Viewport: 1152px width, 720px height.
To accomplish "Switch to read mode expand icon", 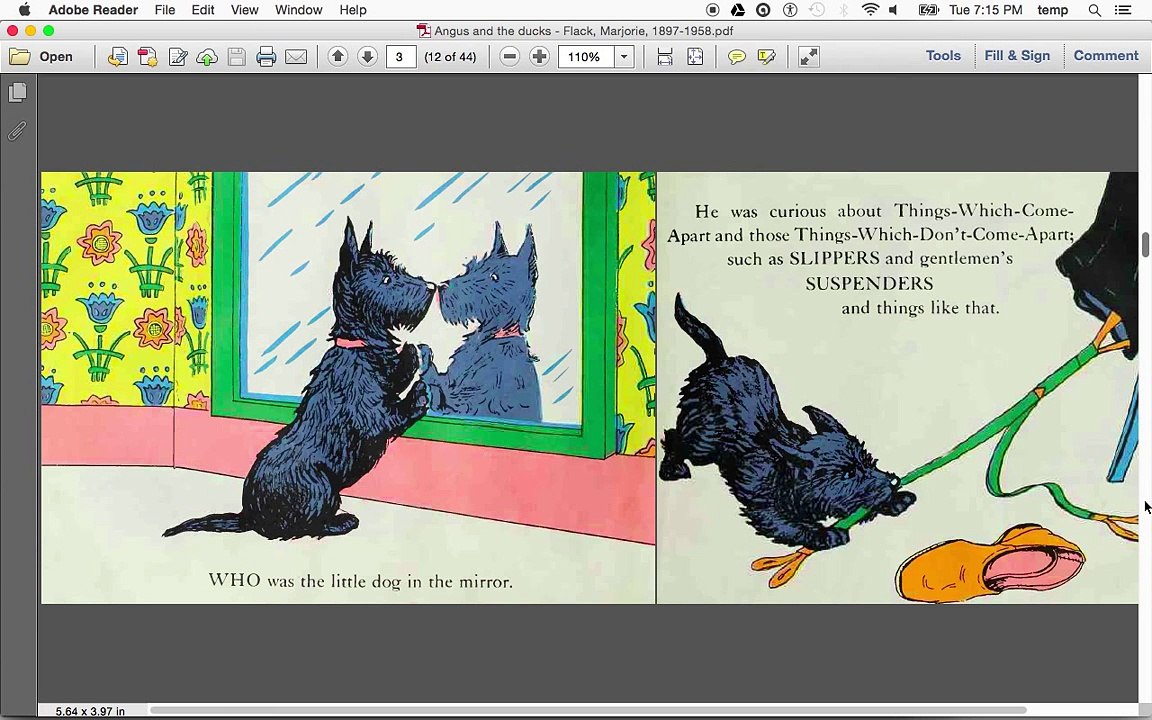I will tap(809, 57).
